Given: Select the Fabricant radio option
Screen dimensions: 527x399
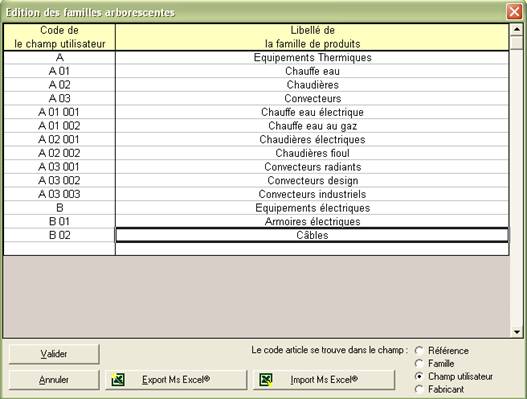Looking at the screenshot, I should (x=419, y=389).
